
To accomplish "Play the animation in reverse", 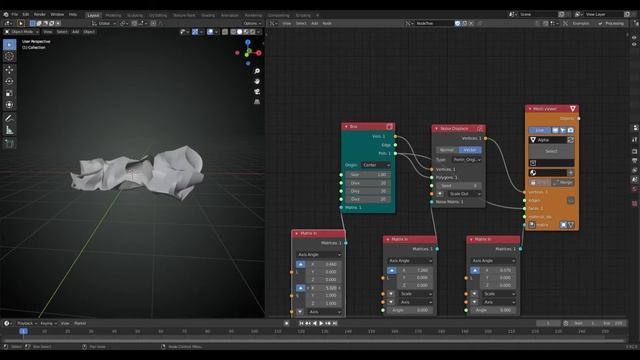I will pos(315,323).
